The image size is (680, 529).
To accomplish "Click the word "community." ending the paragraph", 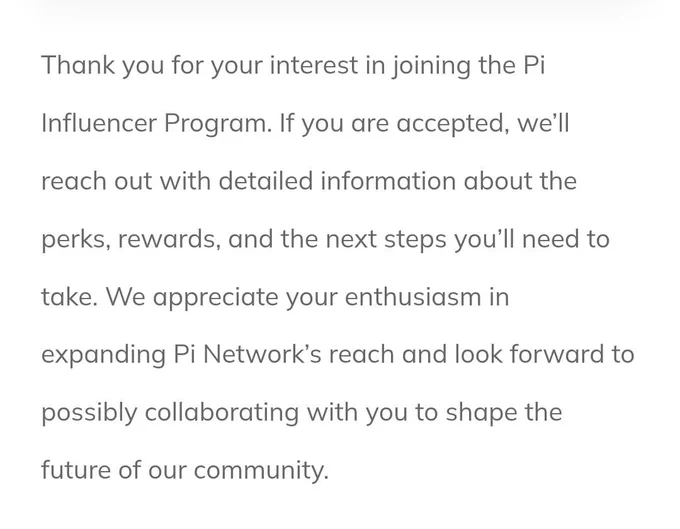I will coord(261,471).
